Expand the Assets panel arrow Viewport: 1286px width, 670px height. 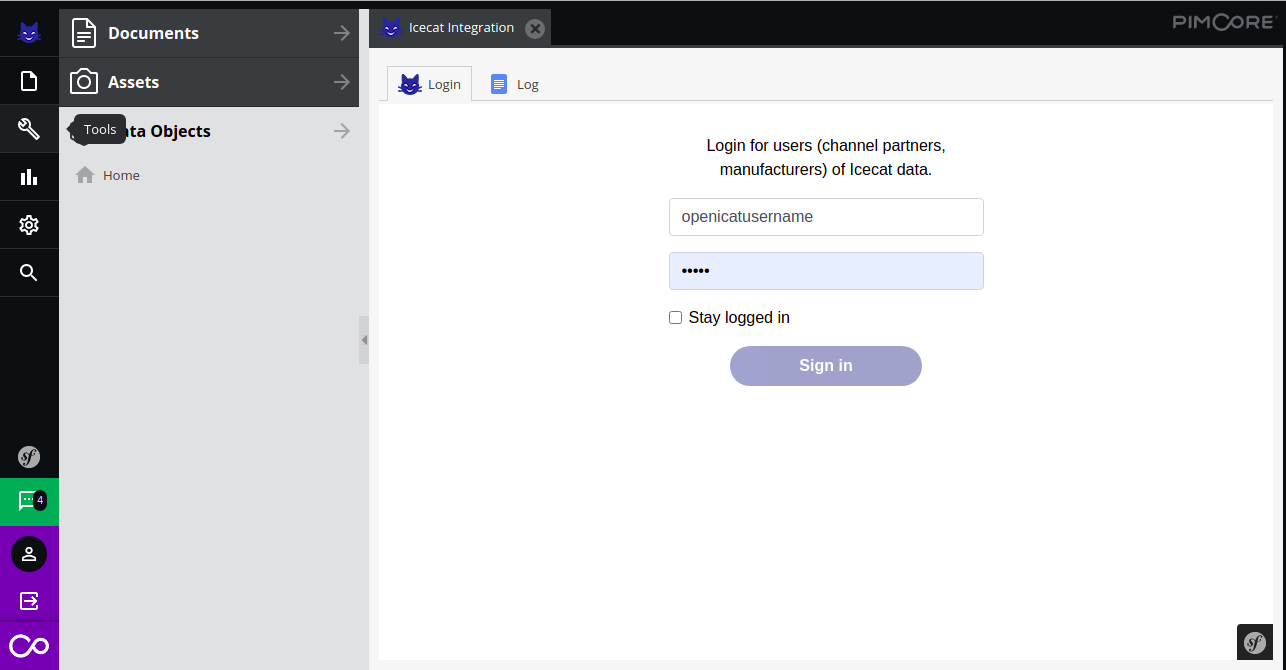tap(342, 82)
